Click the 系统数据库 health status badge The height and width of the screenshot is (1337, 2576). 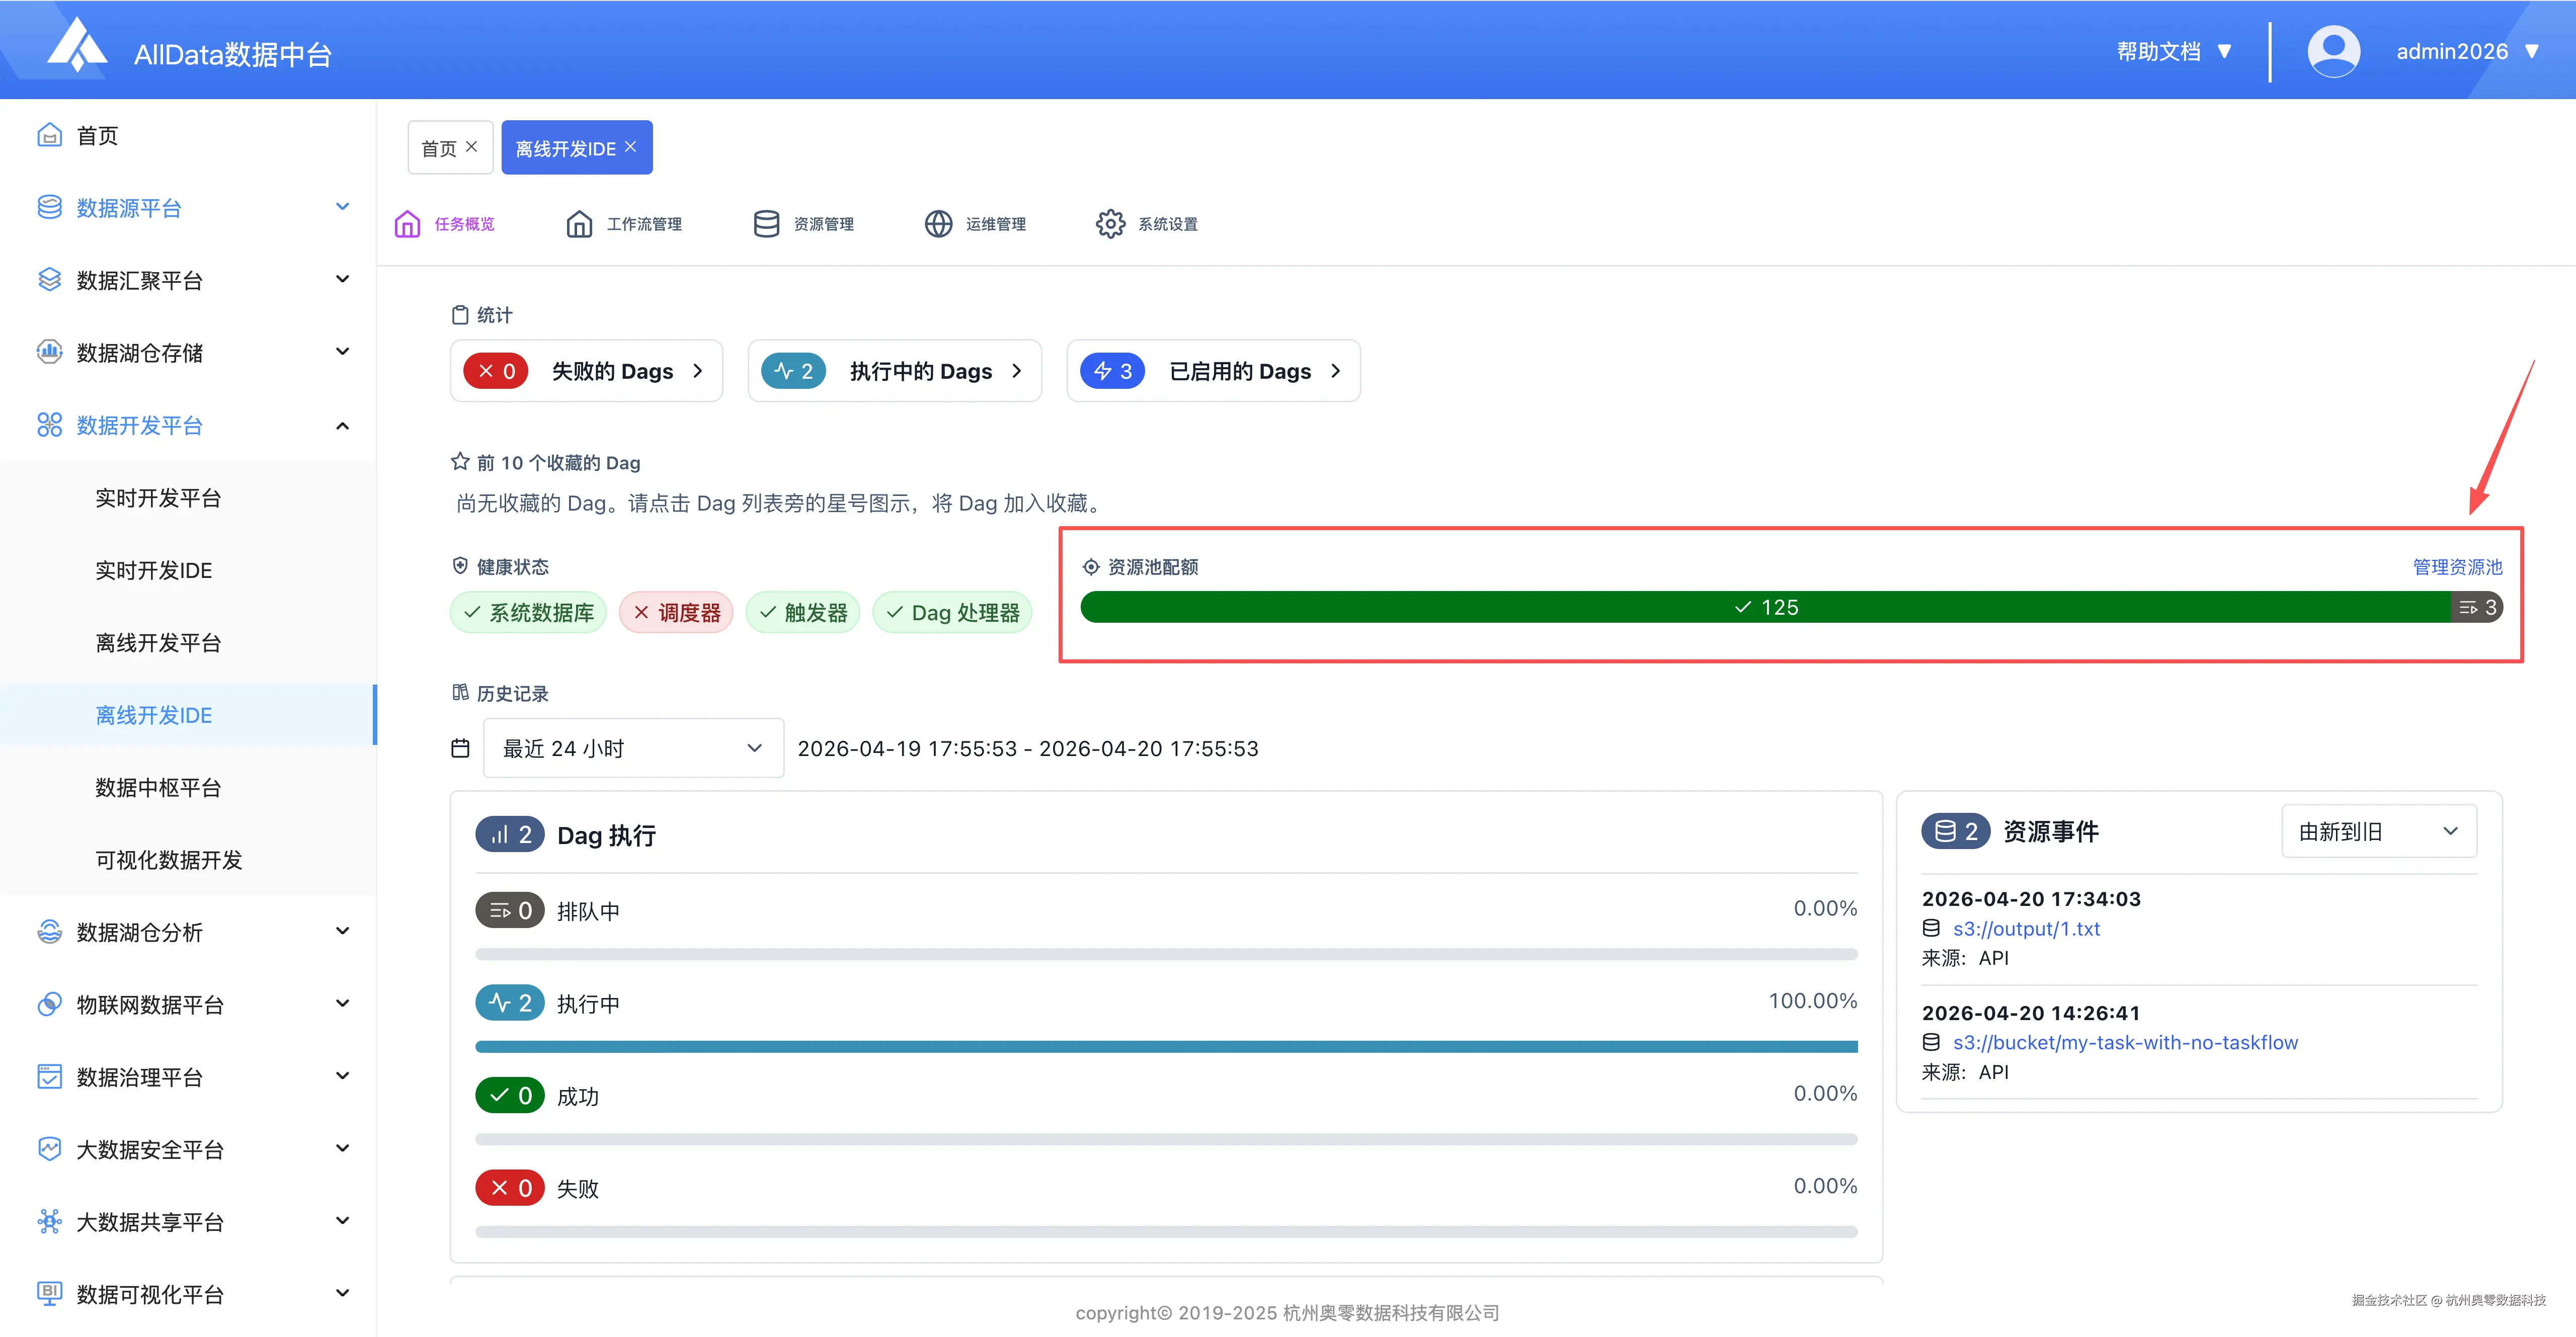(528, 612)
